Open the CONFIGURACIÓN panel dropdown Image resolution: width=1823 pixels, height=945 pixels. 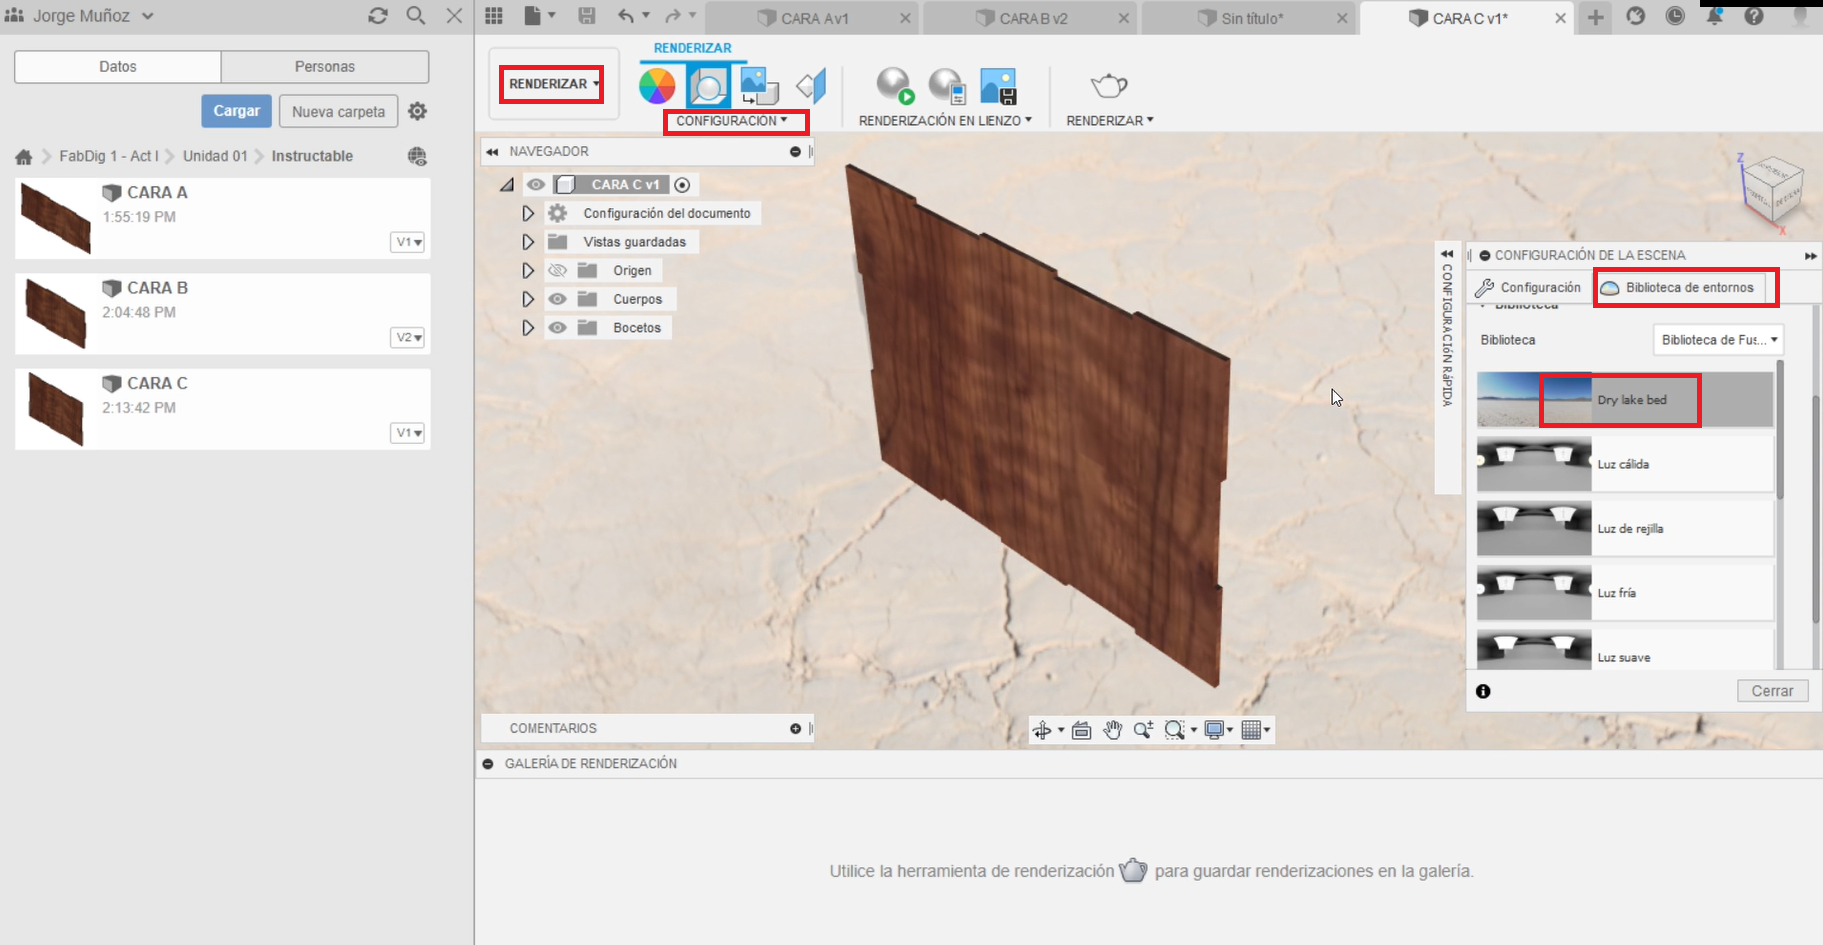click(732, 121)
